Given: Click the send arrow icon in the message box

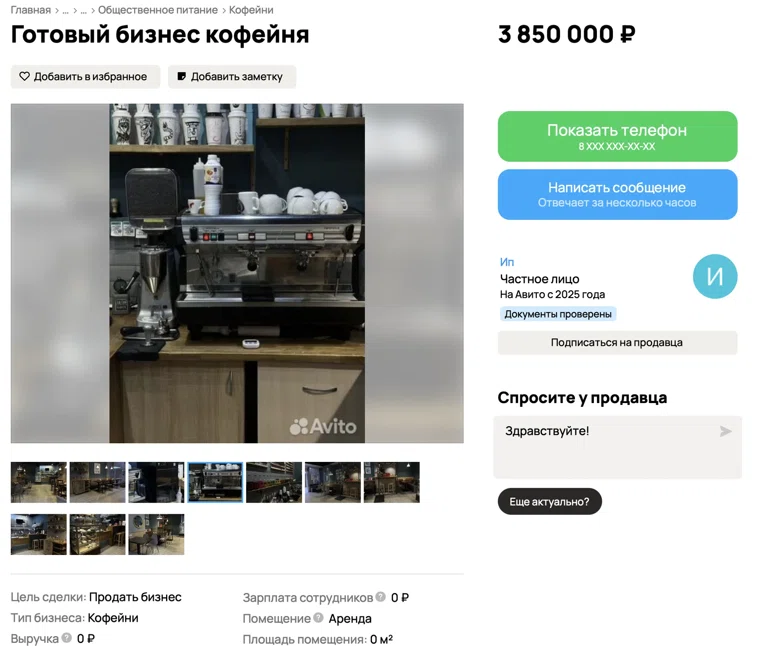Looking at the screenshot, I should (x=725, y=431).
